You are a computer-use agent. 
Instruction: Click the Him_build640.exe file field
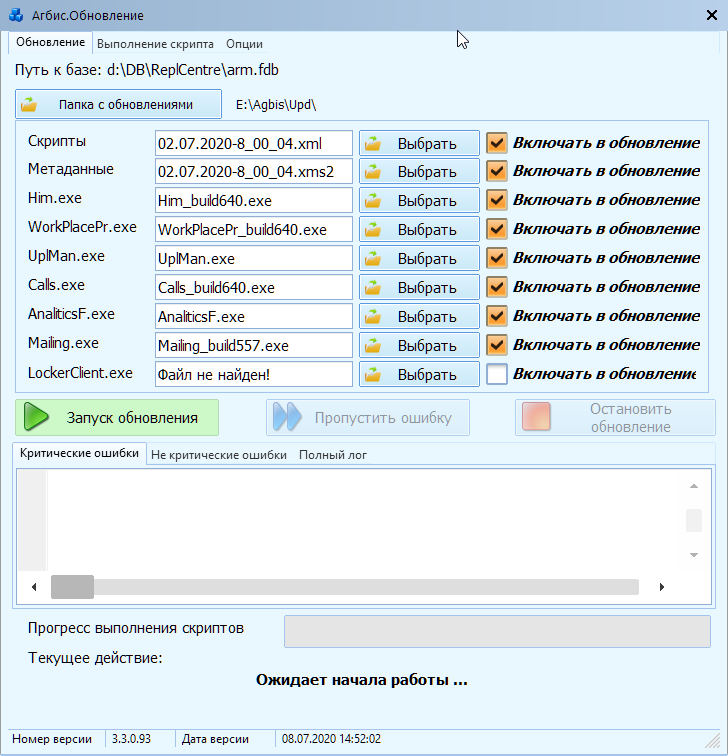[x=254, y=200]
